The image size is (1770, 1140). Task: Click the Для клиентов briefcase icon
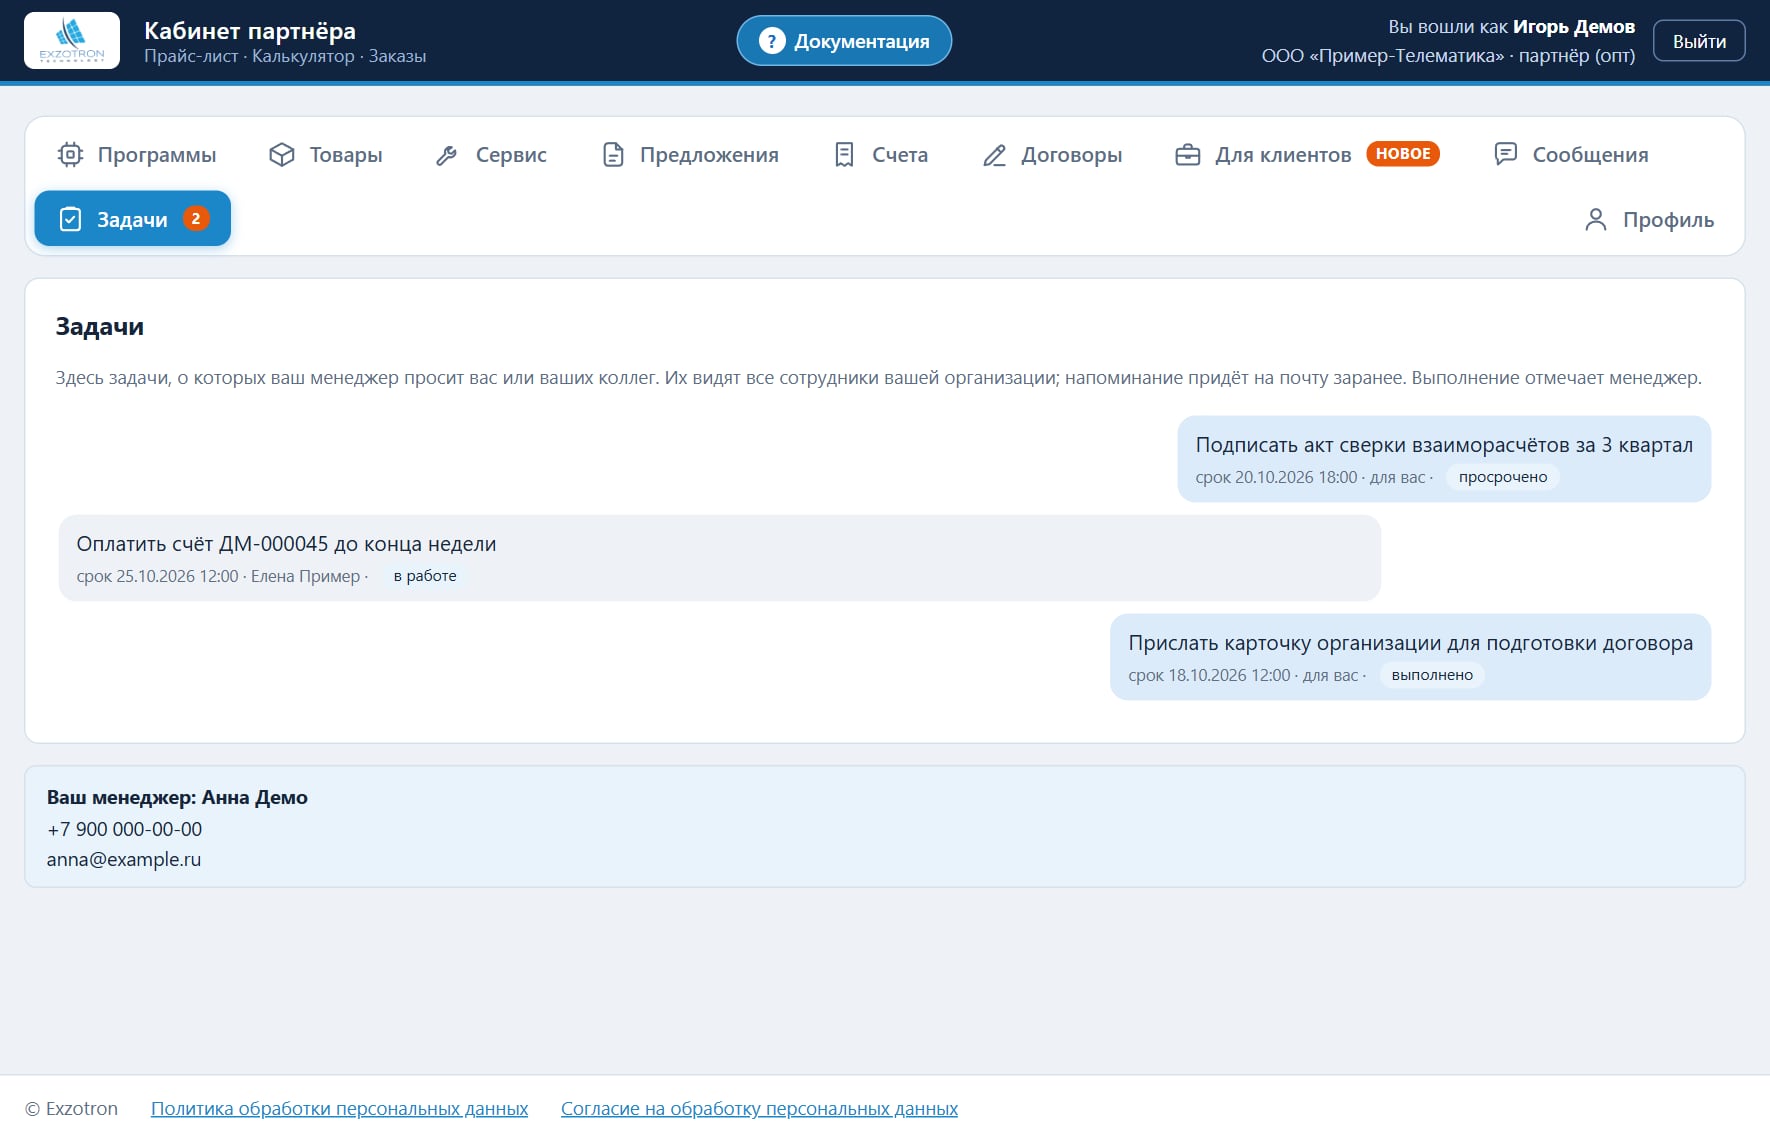[1187, 155]
